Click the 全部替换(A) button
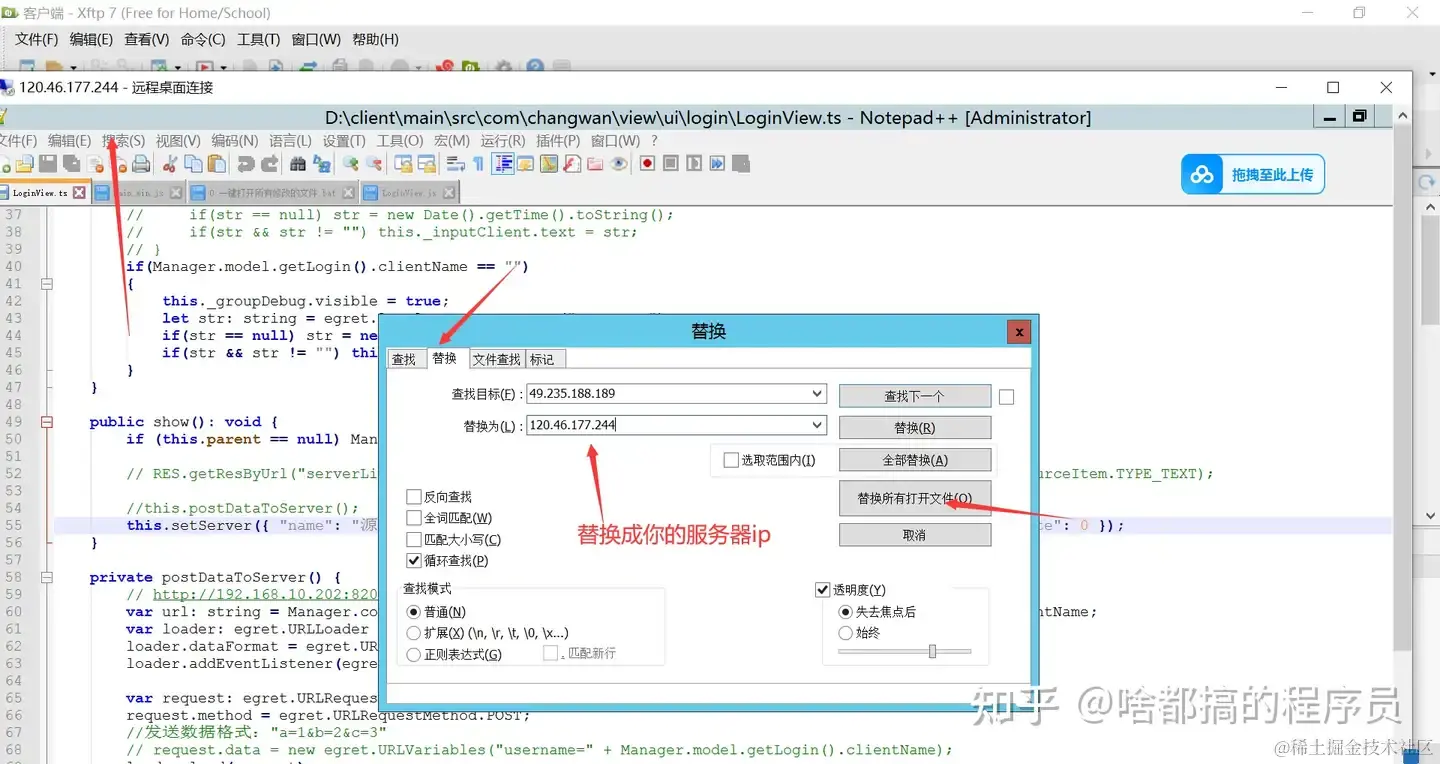 915,460
